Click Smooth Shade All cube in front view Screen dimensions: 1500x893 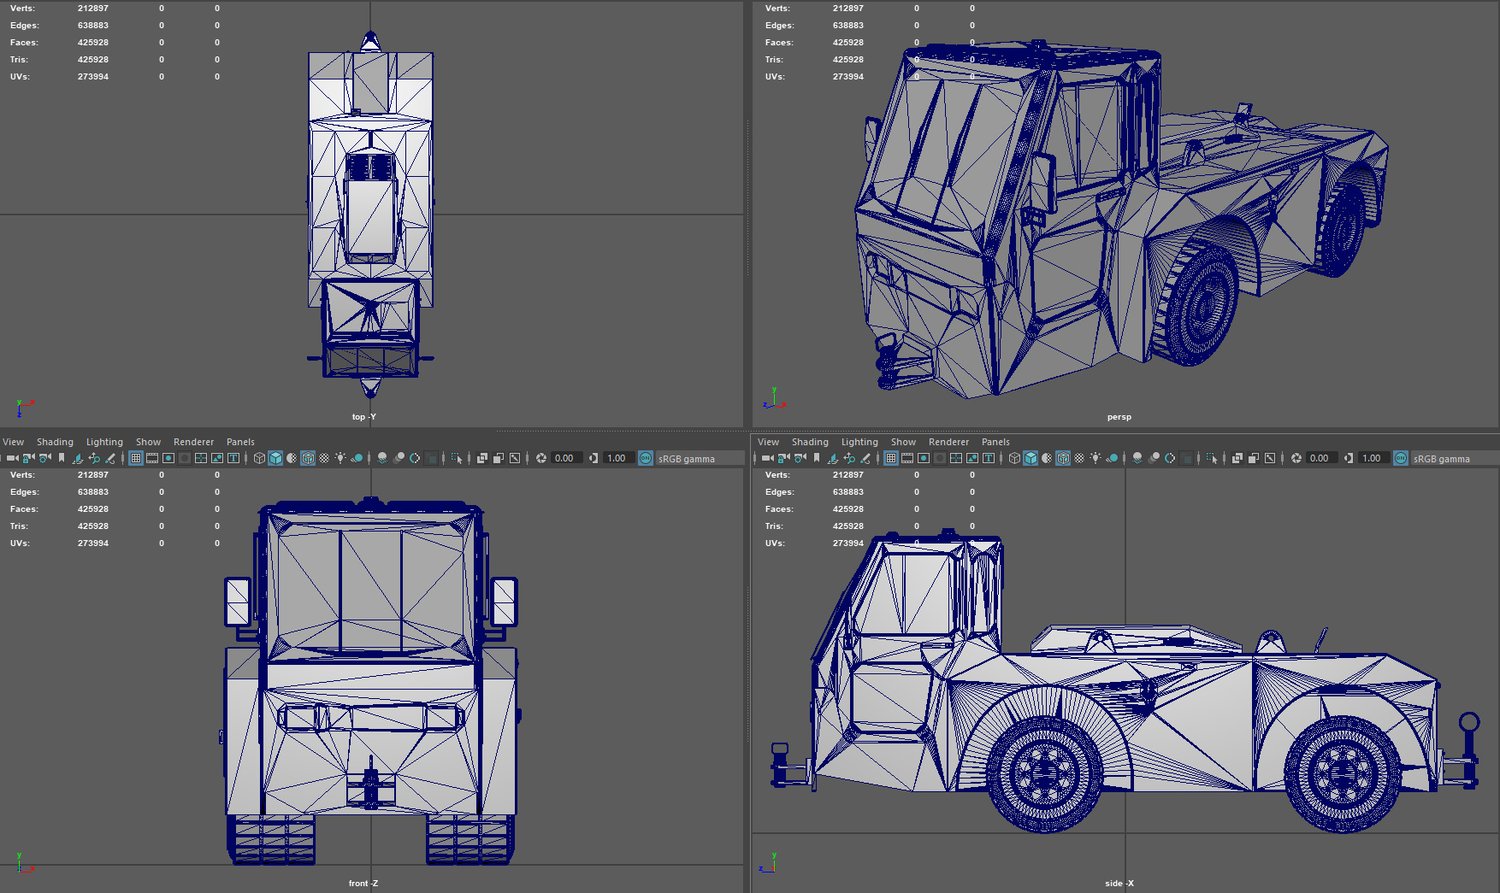pos(275,458)
